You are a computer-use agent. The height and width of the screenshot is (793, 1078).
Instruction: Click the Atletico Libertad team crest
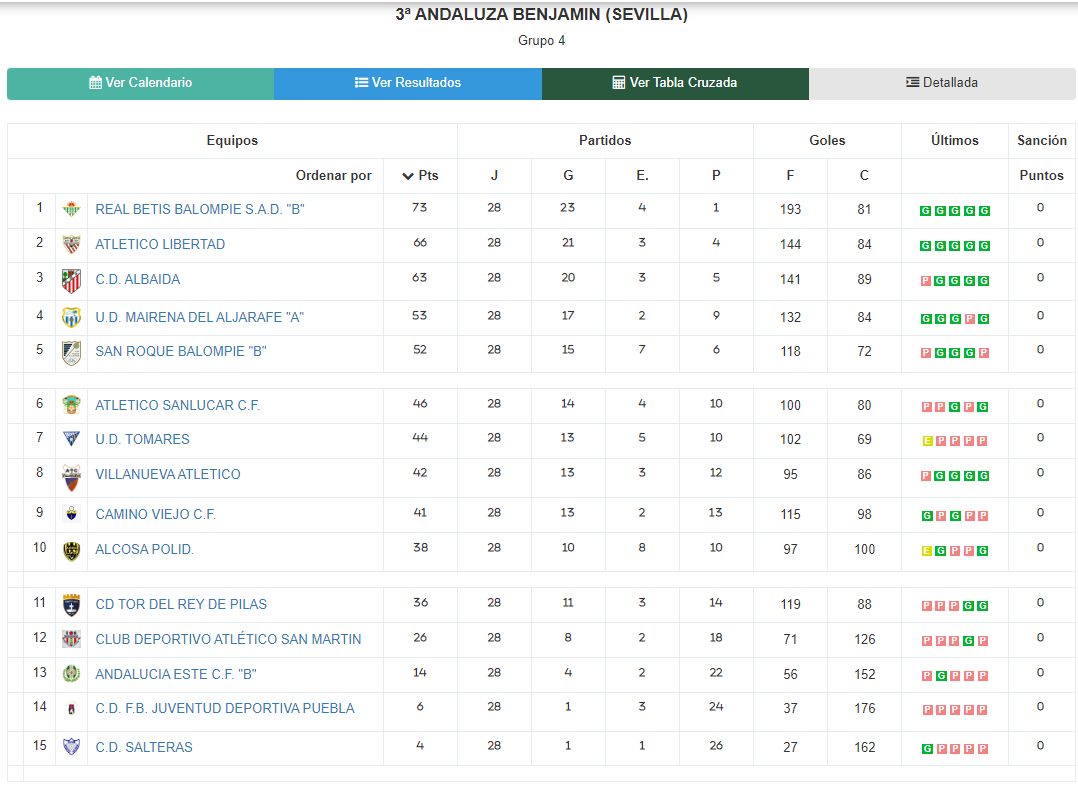pyautogui.click(x=72, y=244)
